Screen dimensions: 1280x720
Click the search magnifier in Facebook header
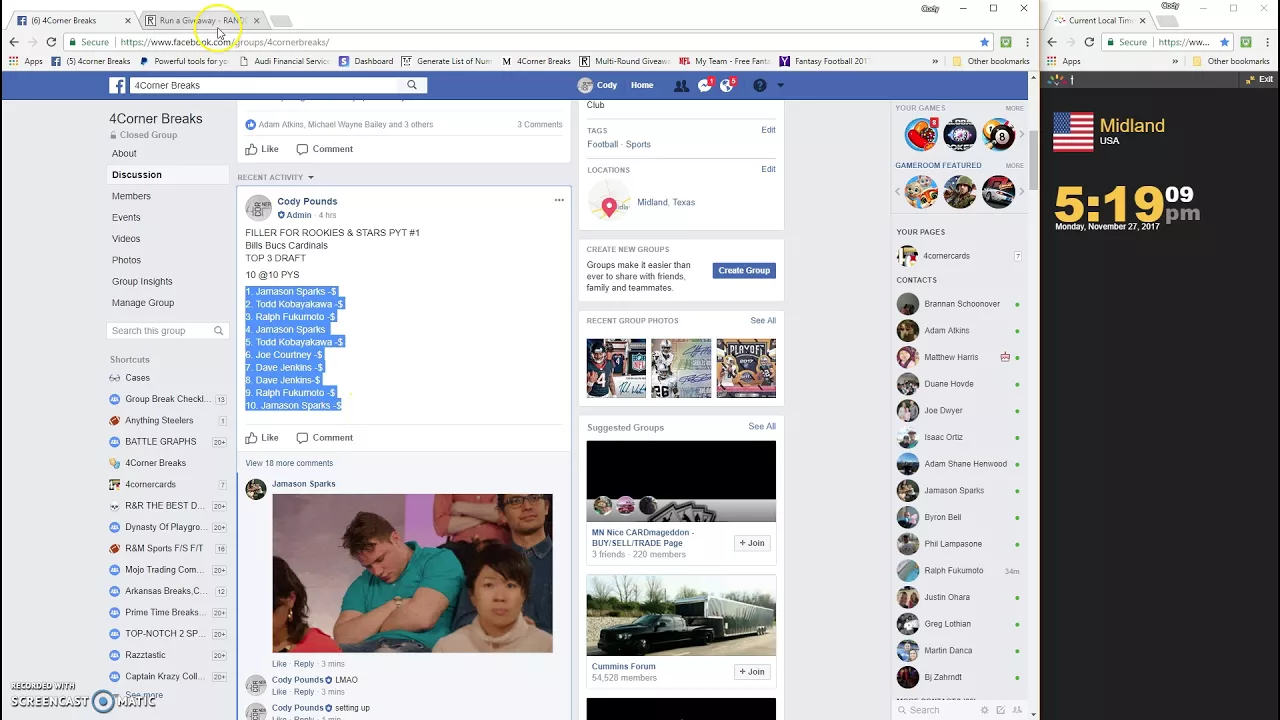click(x=412, y=85)
